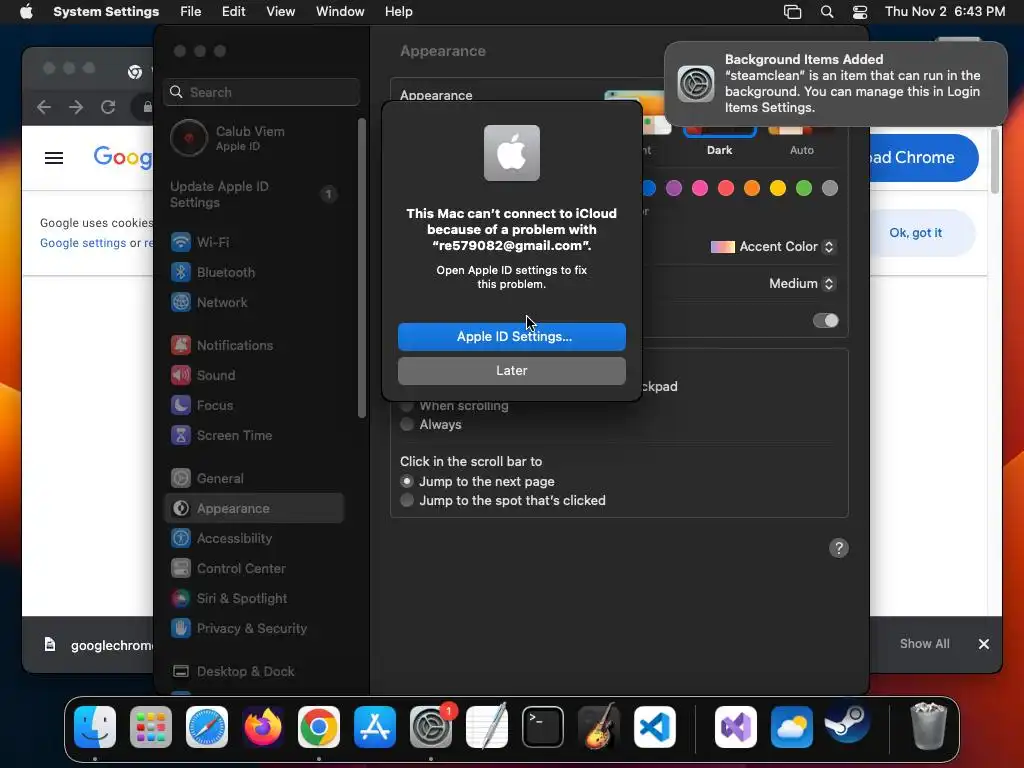Open the View menu
This screenshot has width=1024, height=768.
click(x=280, y=12)
